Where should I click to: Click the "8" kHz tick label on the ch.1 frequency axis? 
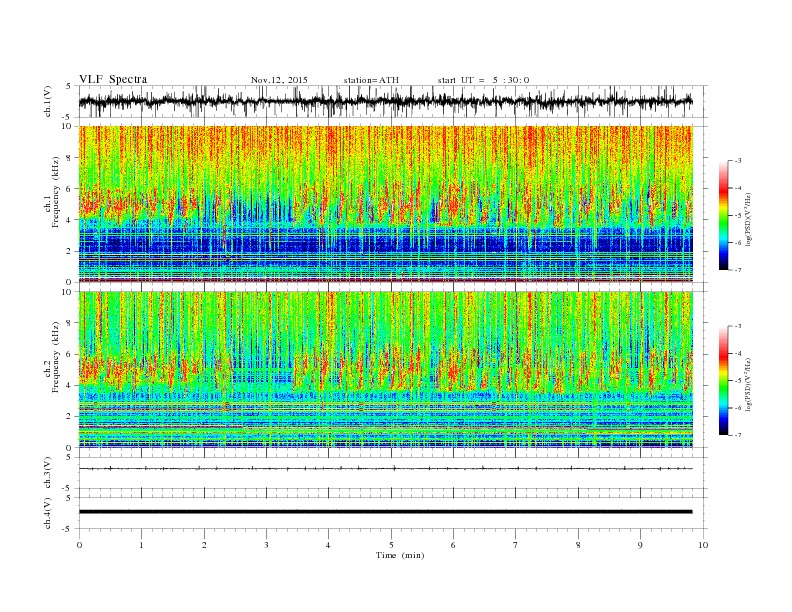tap(69, 158)
